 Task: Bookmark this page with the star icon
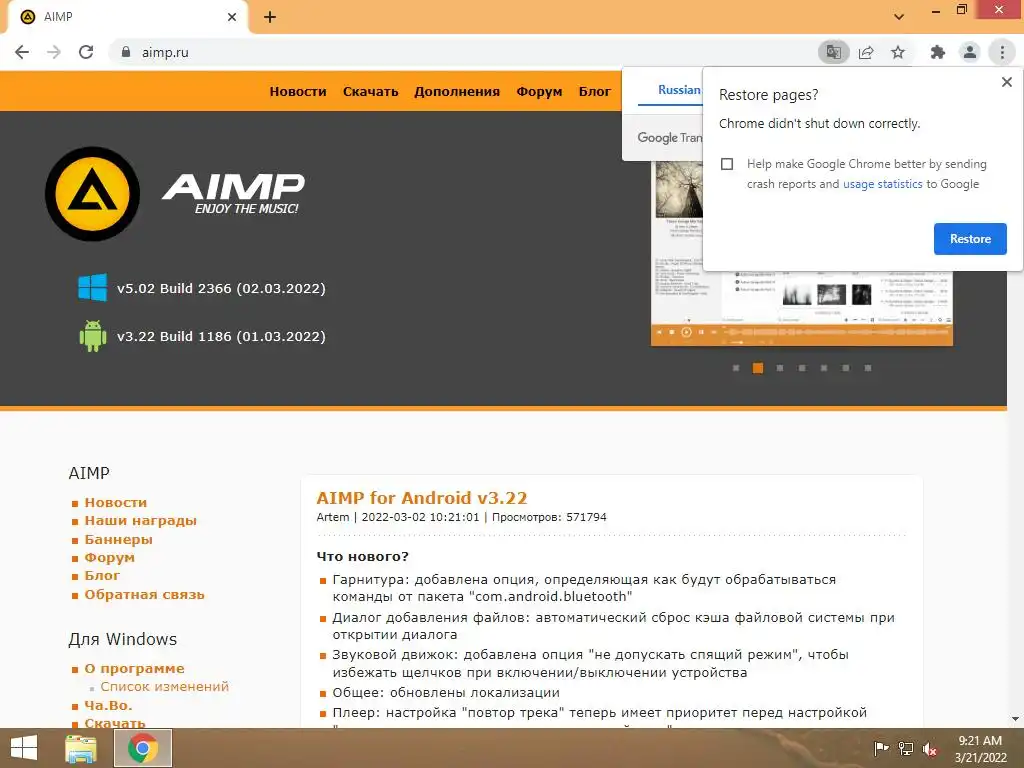[898, 52]
